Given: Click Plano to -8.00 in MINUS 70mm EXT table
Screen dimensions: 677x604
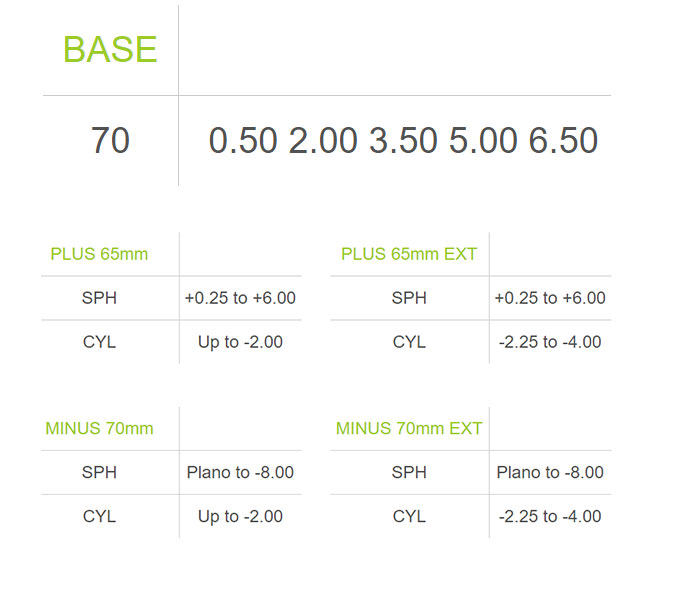Looking at the screenshot, I should coord(550,472).
